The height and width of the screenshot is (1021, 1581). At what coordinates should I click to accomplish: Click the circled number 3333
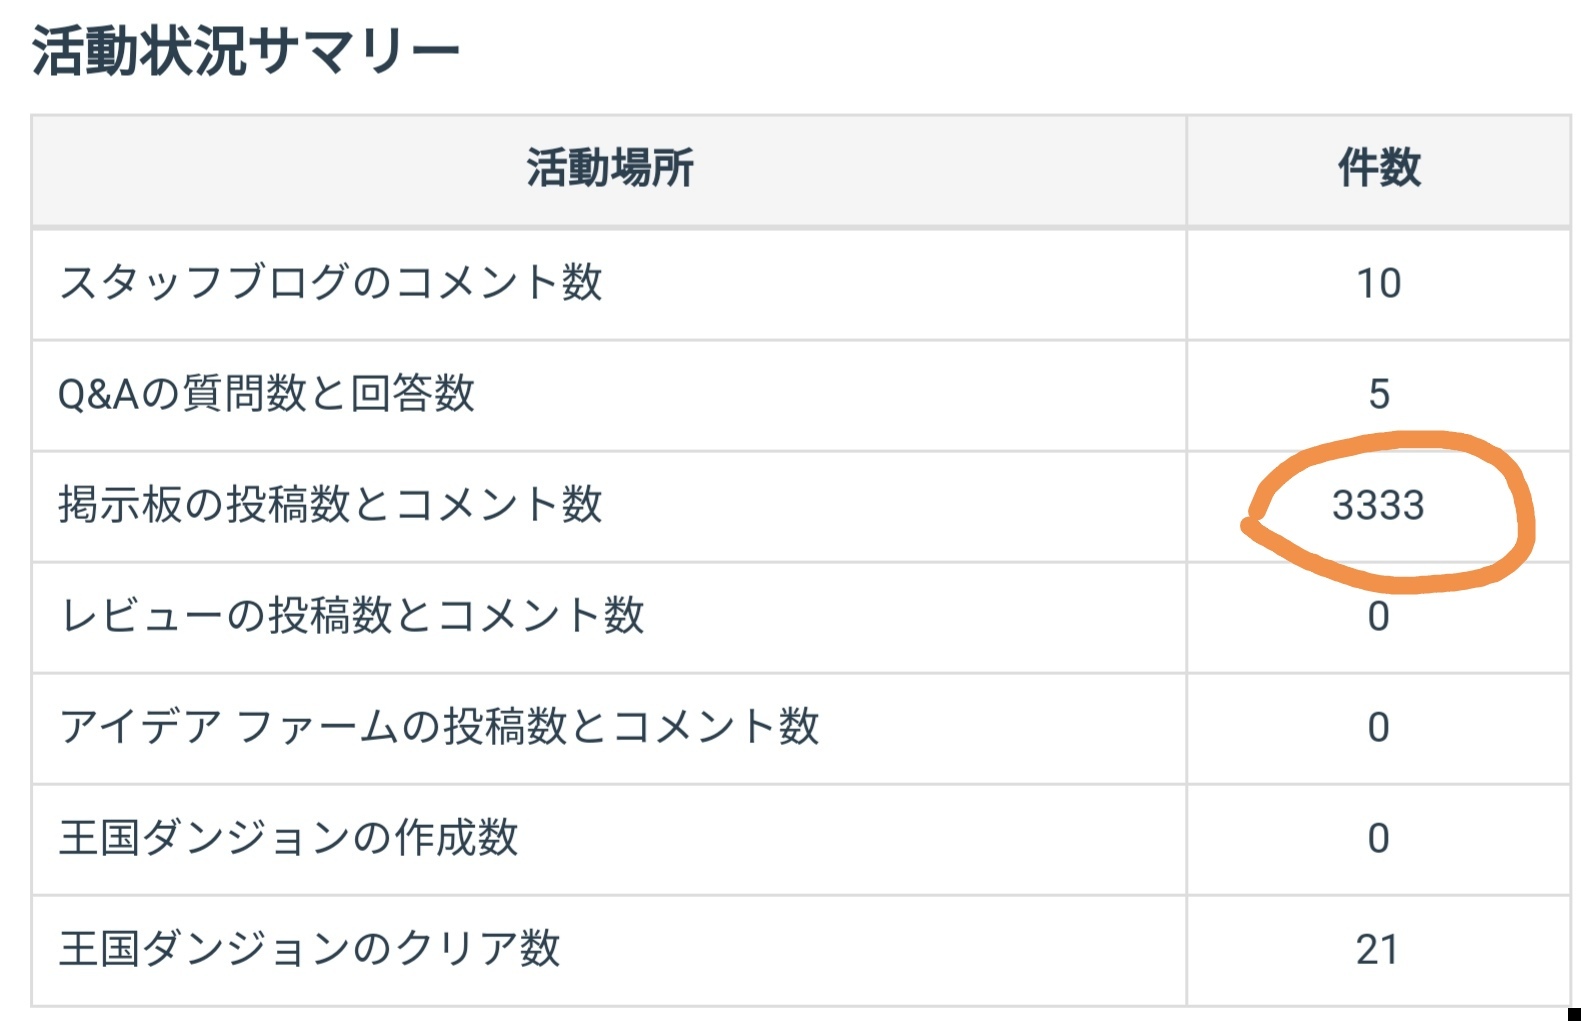pyautogui.click(x=1377, y=505)
